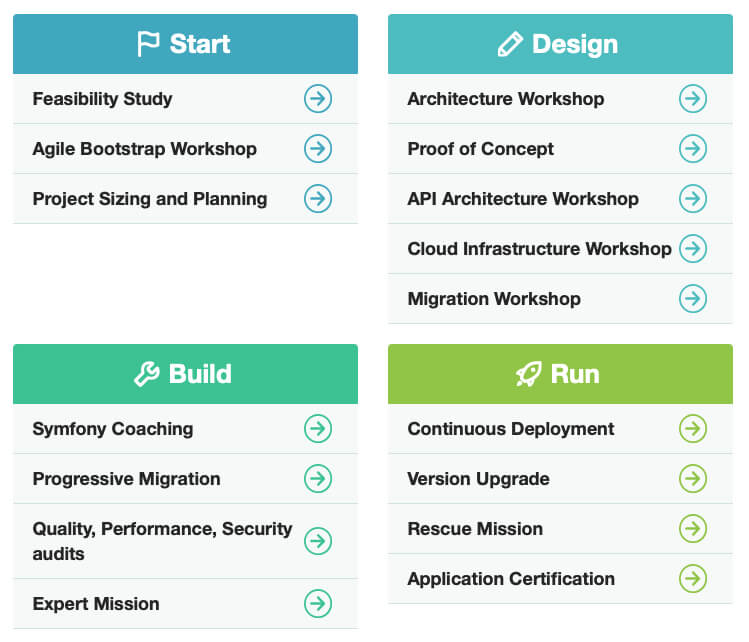This screenshot has width=749, height=642.
Task: Go to Cloud Infrastructure Workshop
Action: (x=539, y=249)
